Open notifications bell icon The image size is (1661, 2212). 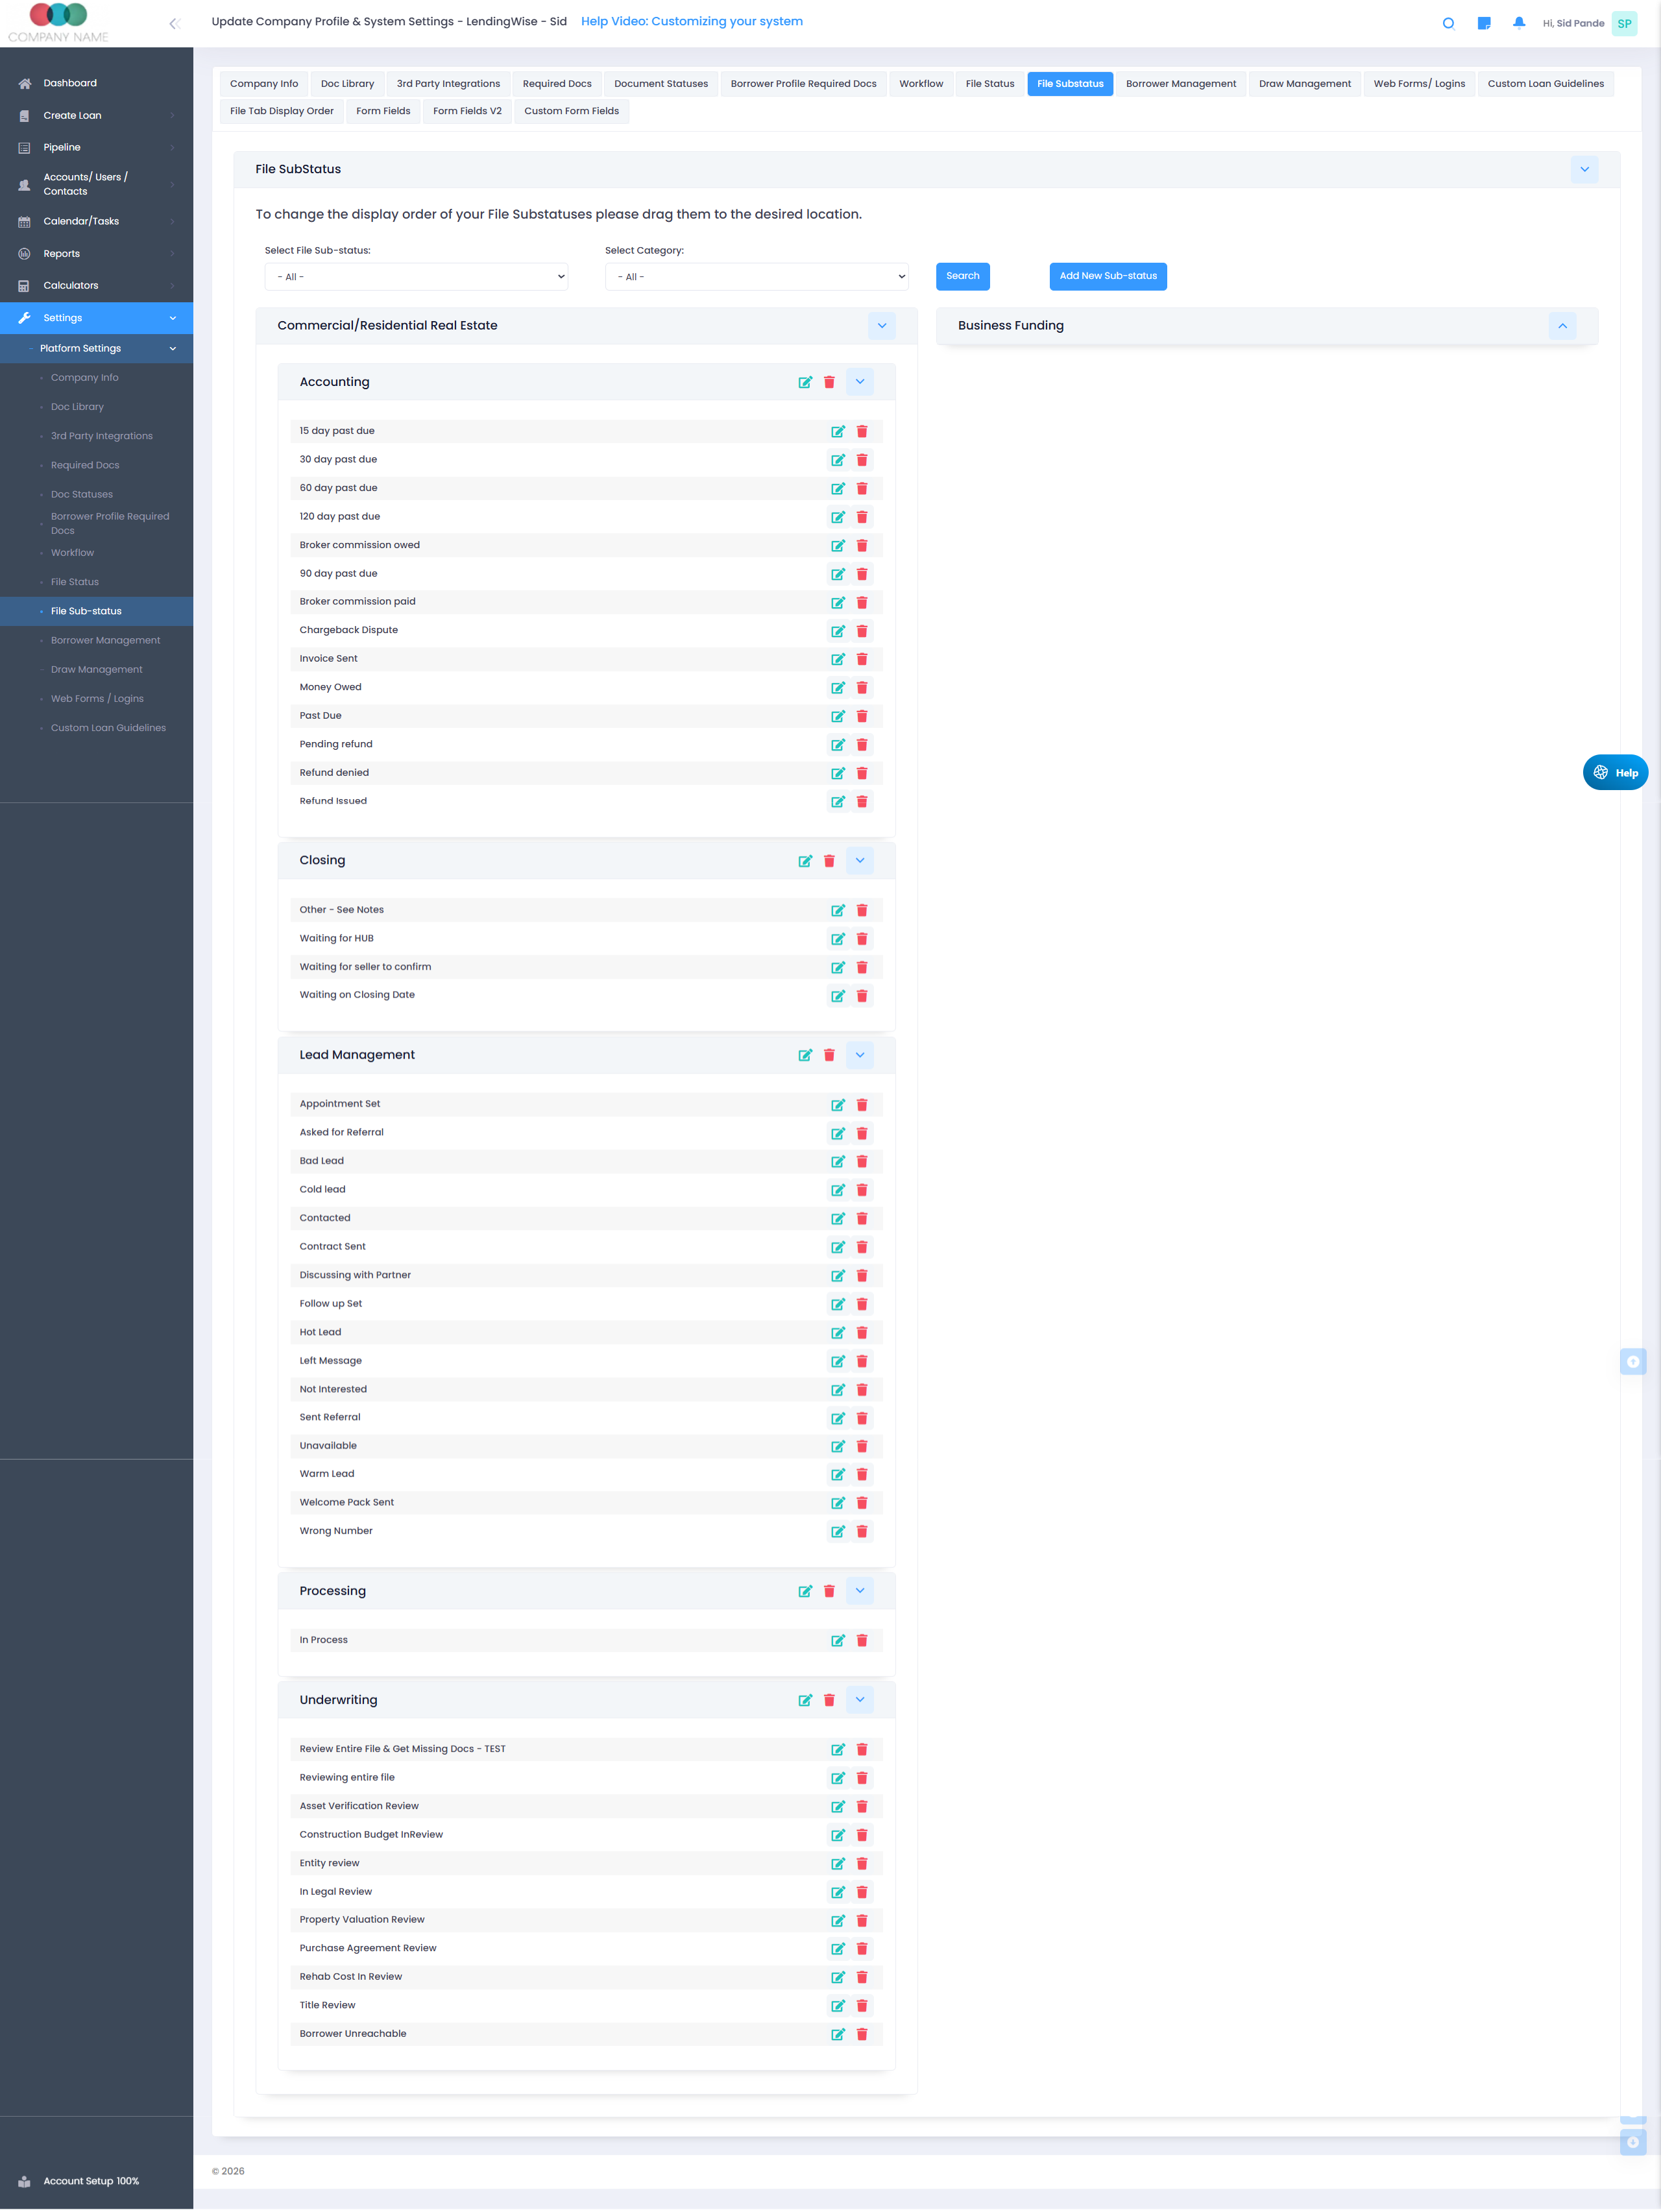1518,23
